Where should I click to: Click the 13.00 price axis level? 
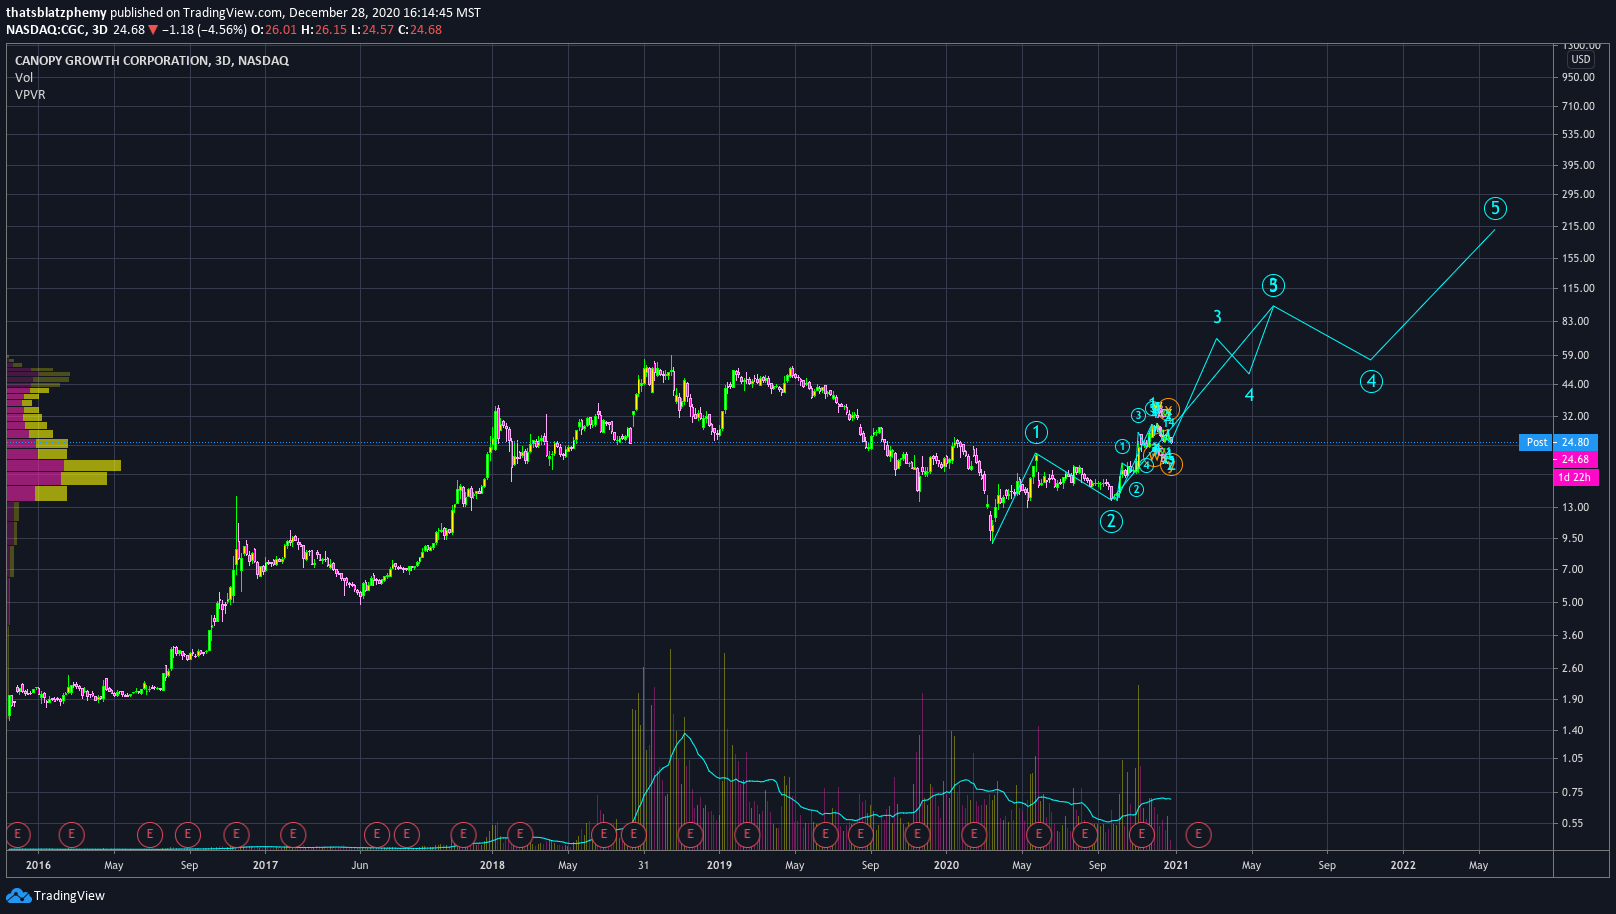[1575, 507]
